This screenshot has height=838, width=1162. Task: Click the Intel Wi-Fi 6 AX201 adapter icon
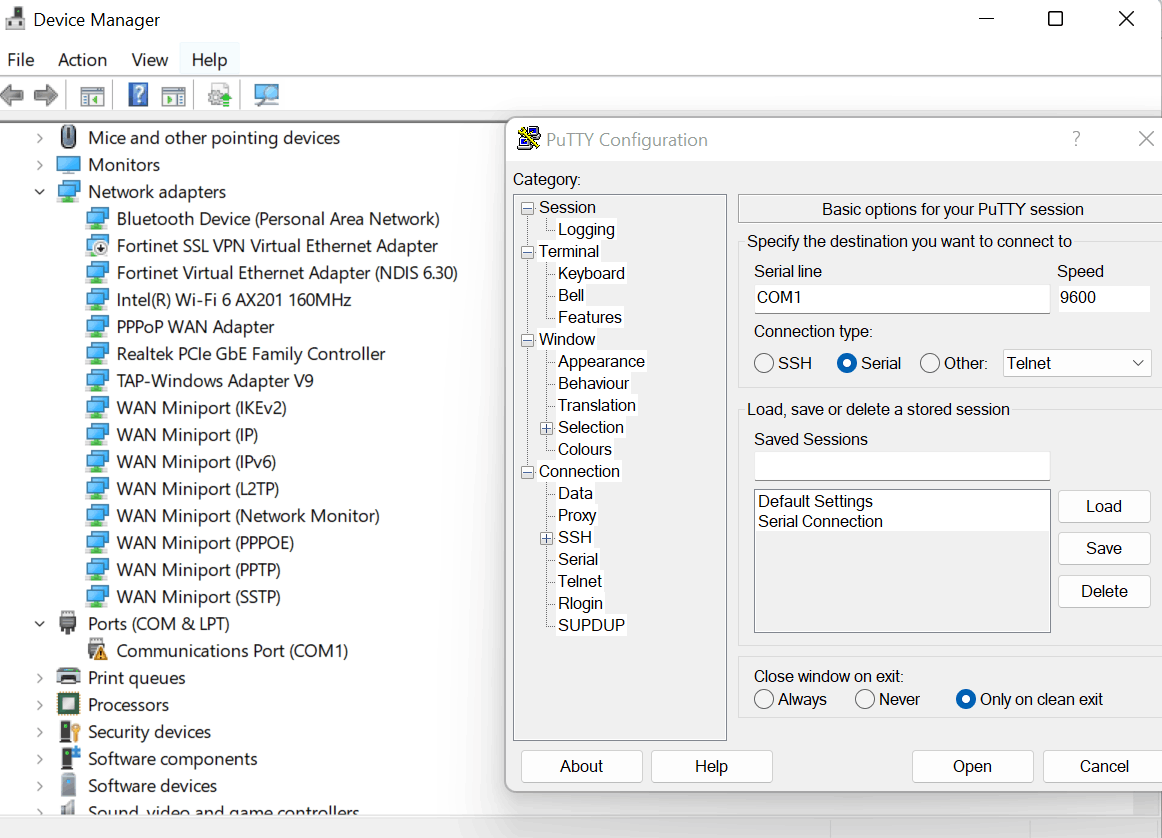(x=97, y=299)
